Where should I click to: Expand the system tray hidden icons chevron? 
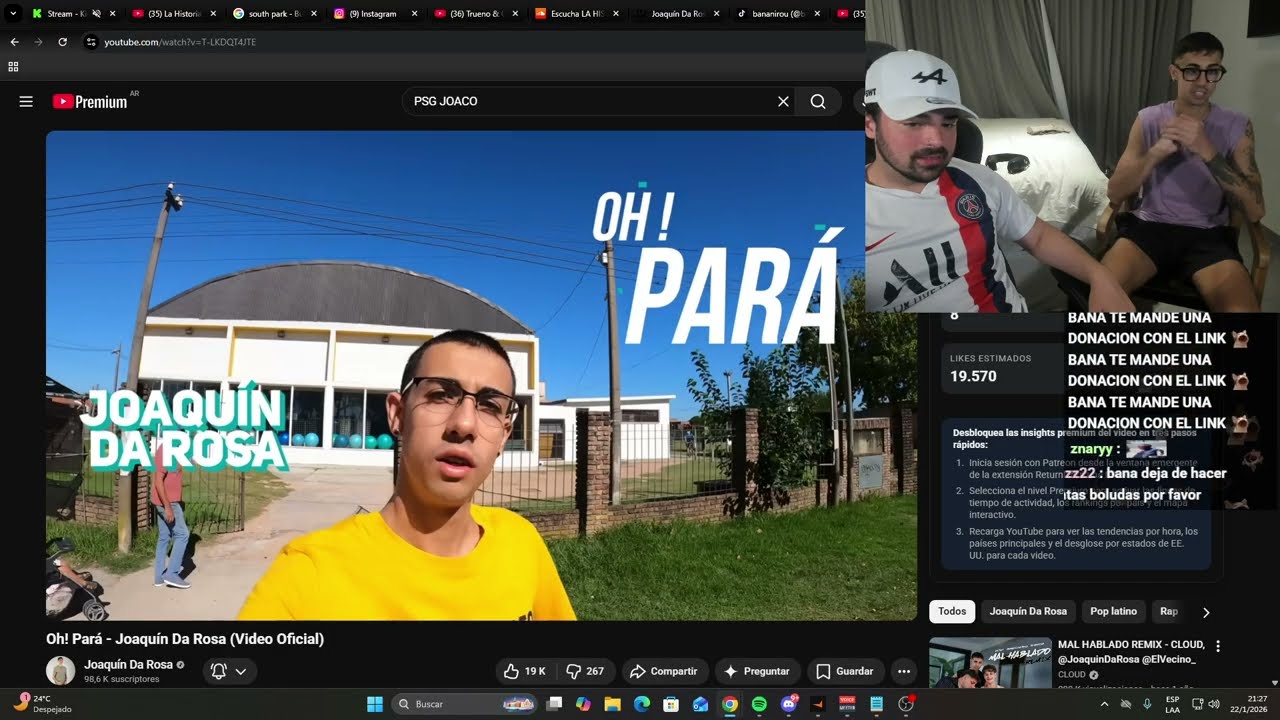click(x=1105, y=704)
